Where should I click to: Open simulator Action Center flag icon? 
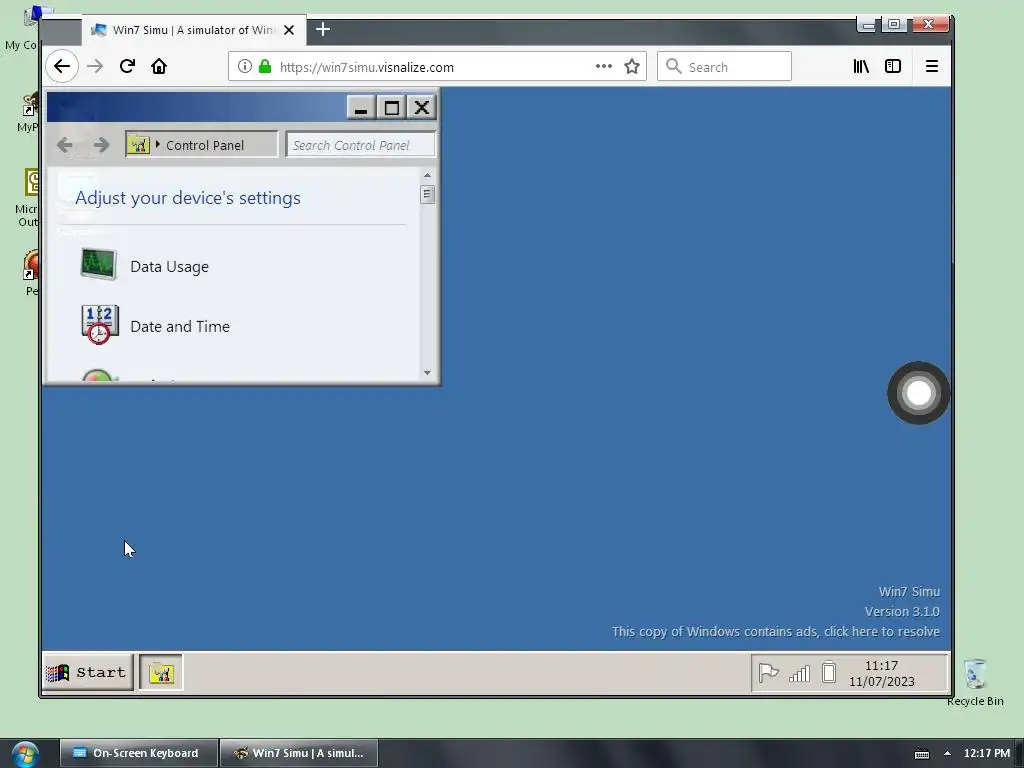click(x=768, y=673)
